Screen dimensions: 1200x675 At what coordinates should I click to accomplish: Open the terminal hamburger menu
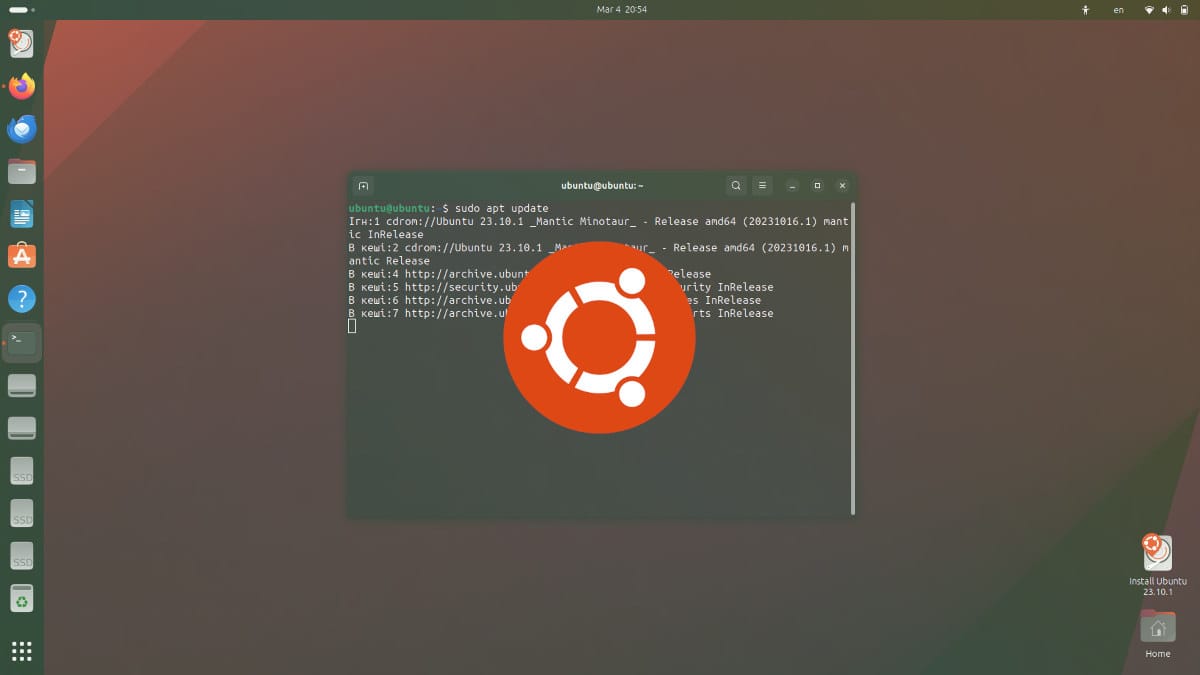pos(762,185)
